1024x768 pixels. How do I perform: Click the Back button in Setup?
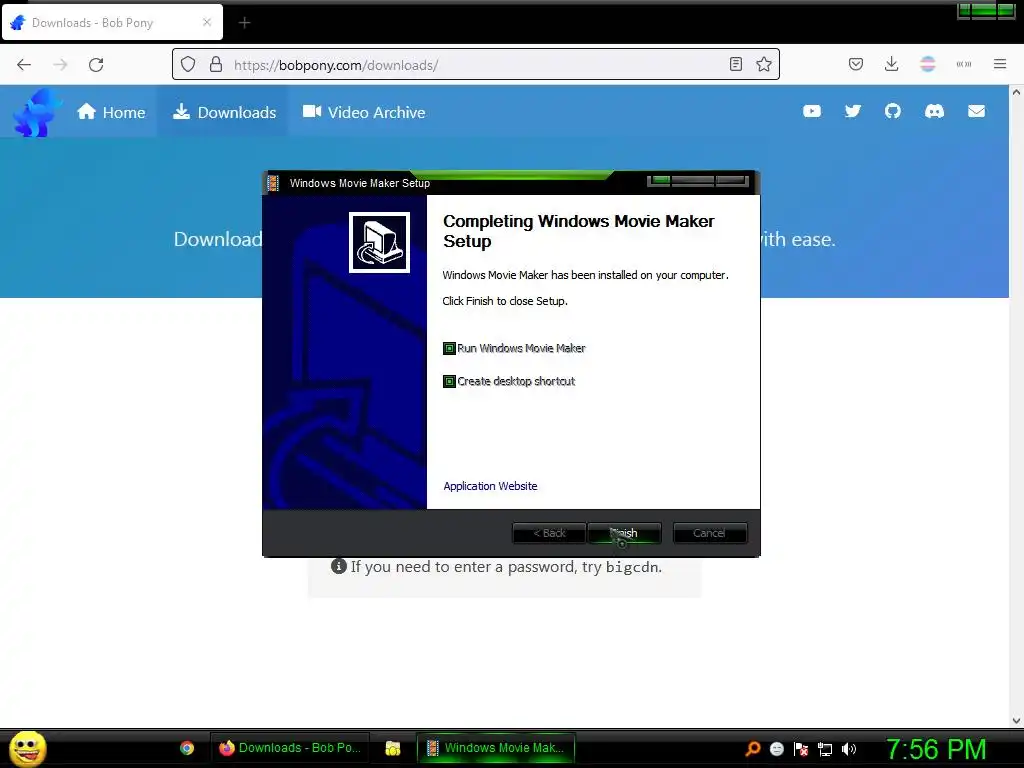tap(549, 533)
